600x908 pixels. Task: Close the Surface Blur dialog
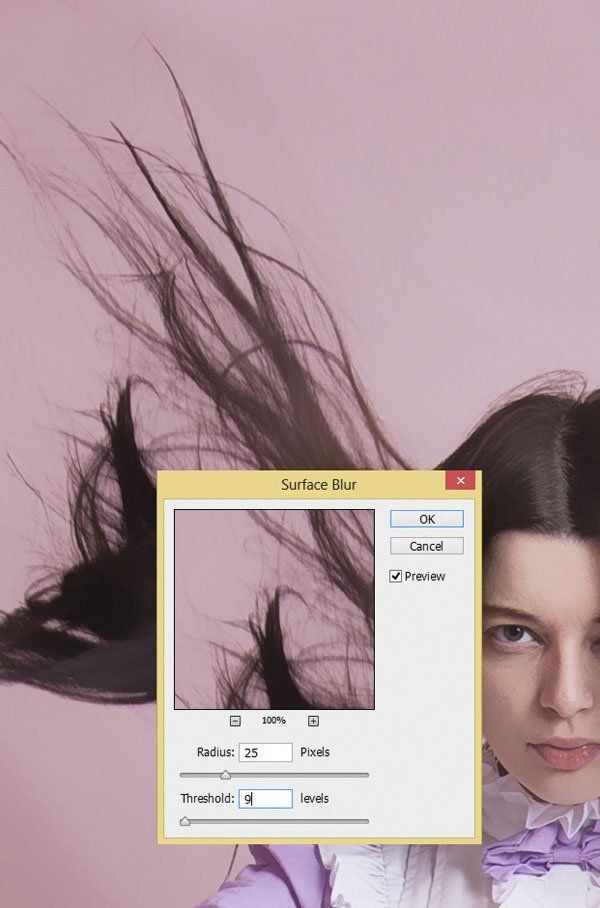tap(460, 481)
